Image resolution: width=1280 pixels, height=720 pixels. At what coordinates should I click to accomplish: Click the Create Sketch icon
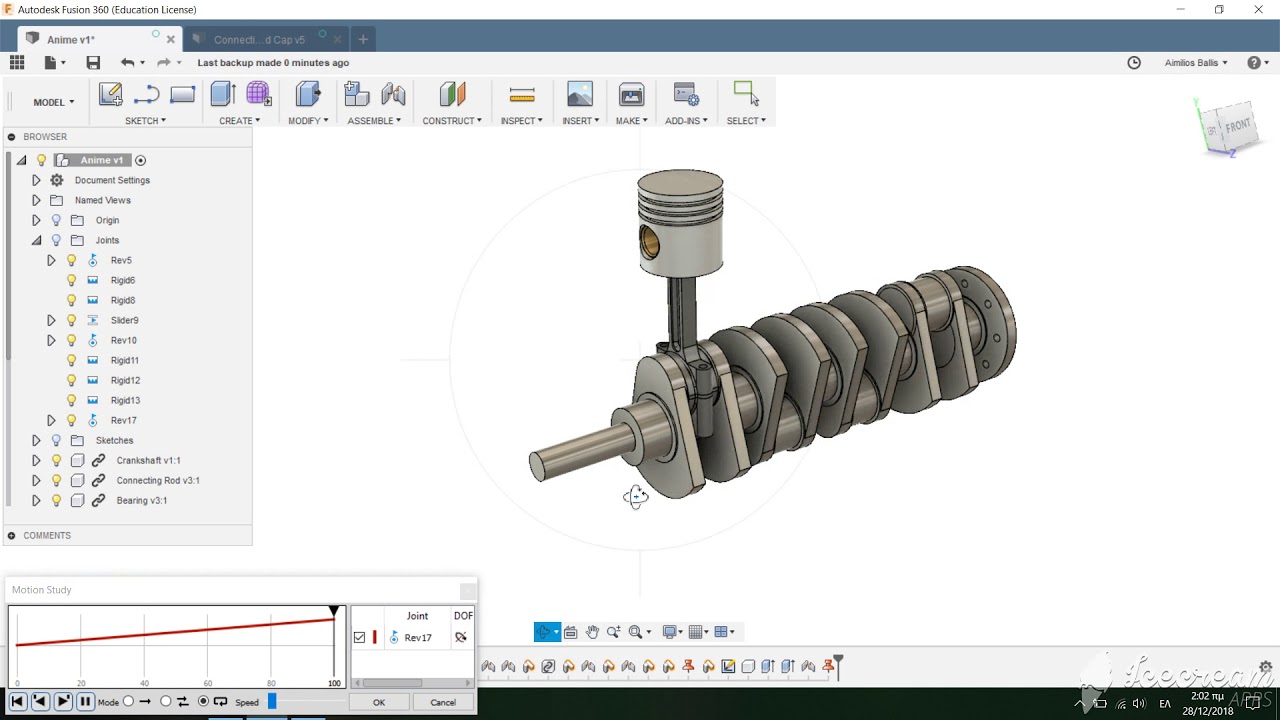tap(110, 94)
